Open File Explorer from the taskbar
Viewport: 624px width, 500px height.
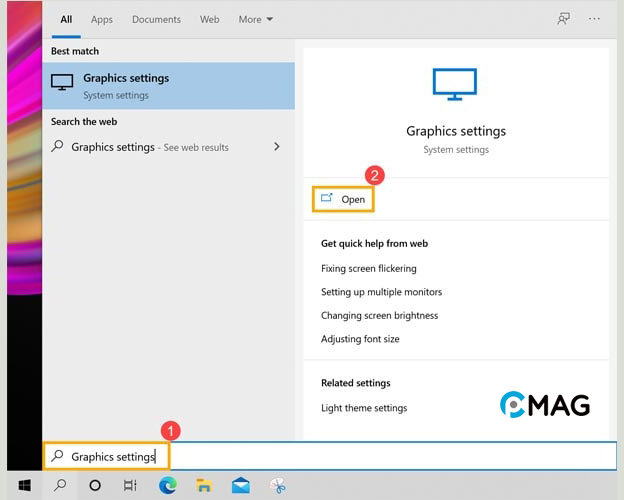(x=204, y=485)
